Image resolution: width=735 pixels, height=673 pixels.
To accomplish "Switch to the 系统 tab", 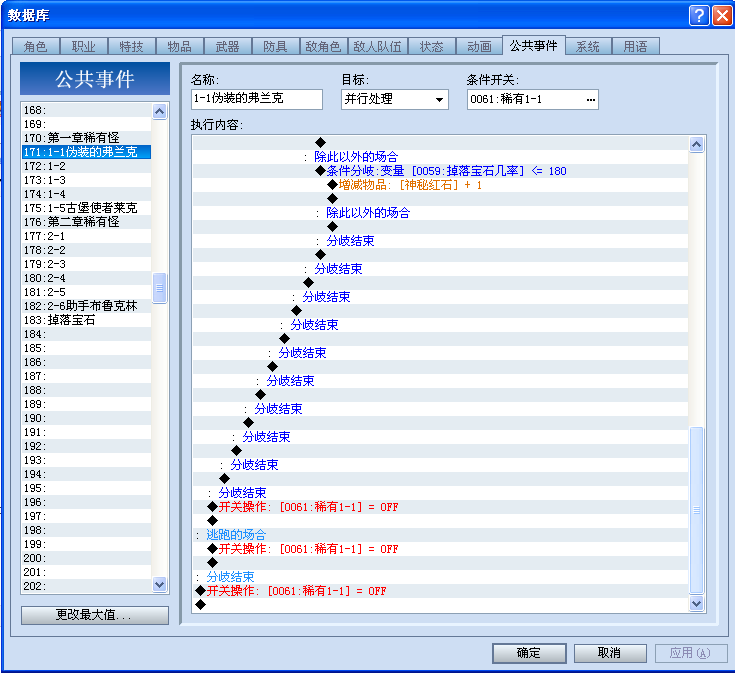I will click(x=588, y=46).
